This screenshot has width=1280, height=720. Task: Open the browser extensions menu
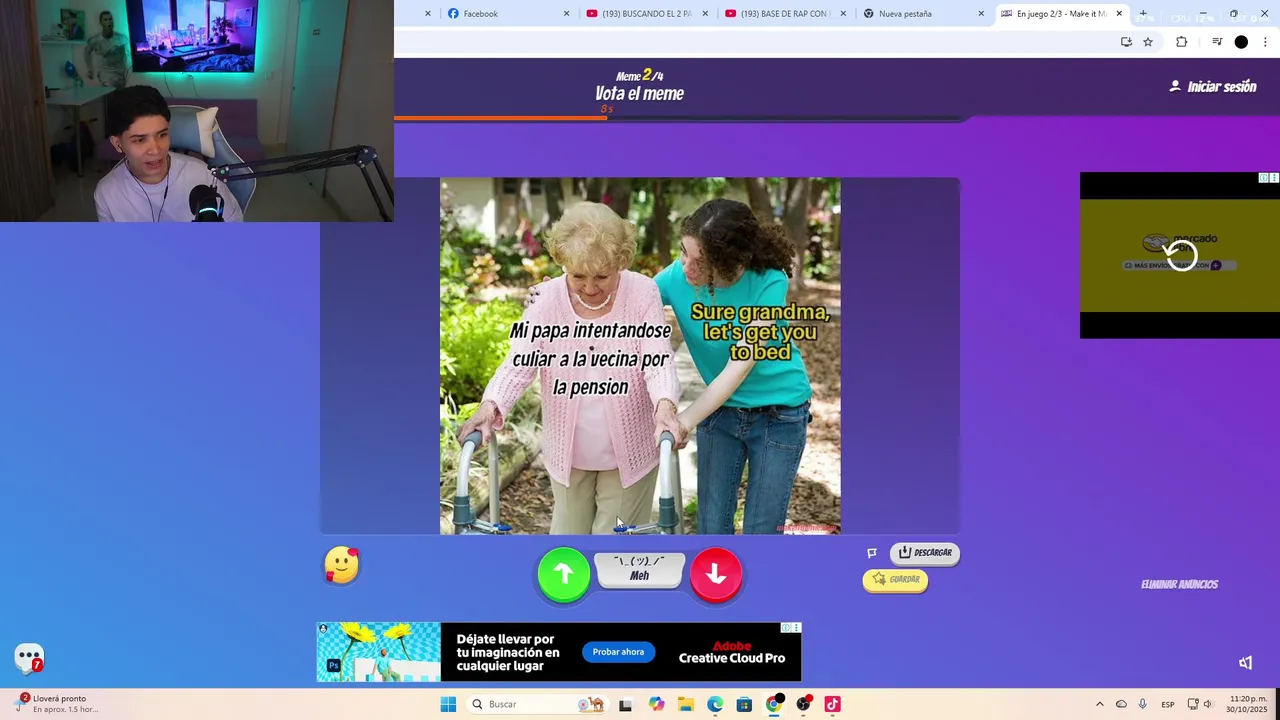click(1182, 42)
